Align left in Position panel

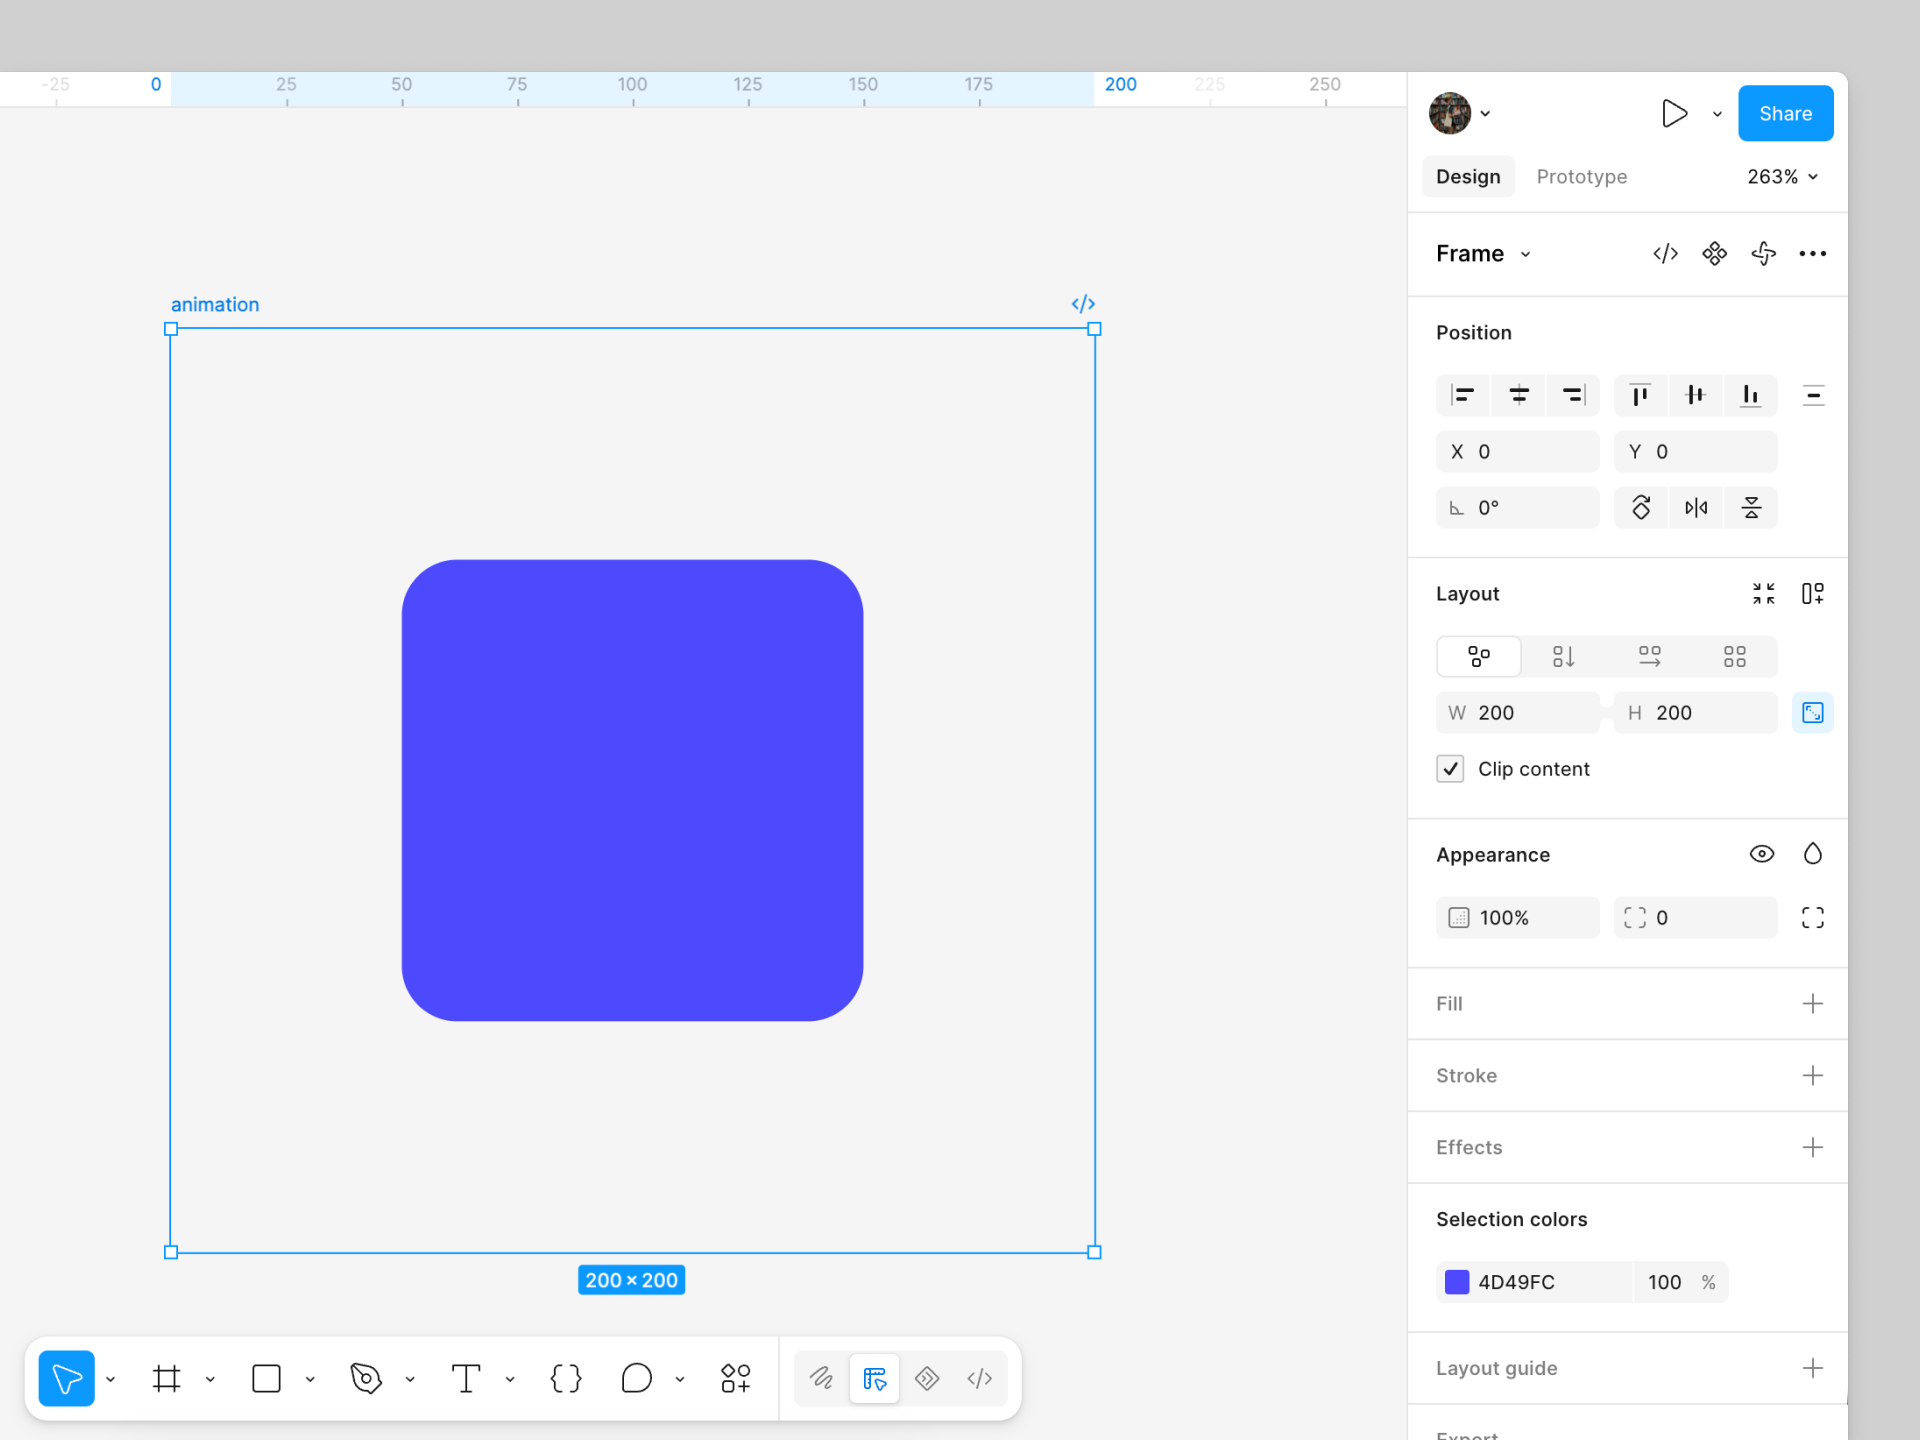(x=1463, y=395)
